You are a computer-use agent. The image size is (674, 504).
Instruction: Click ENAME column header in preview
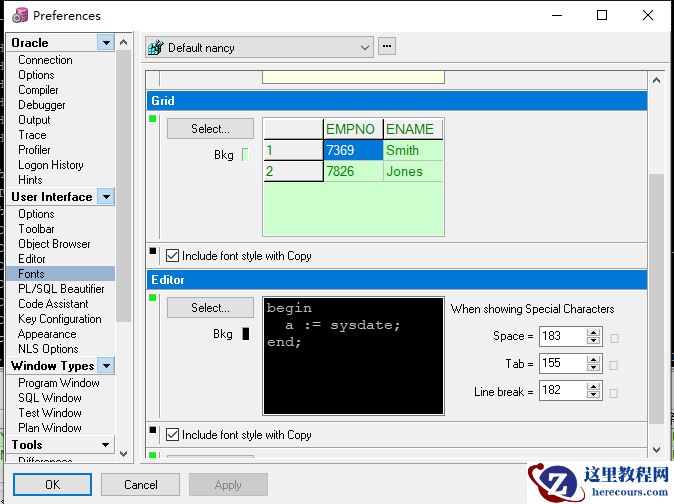point(413,129)
